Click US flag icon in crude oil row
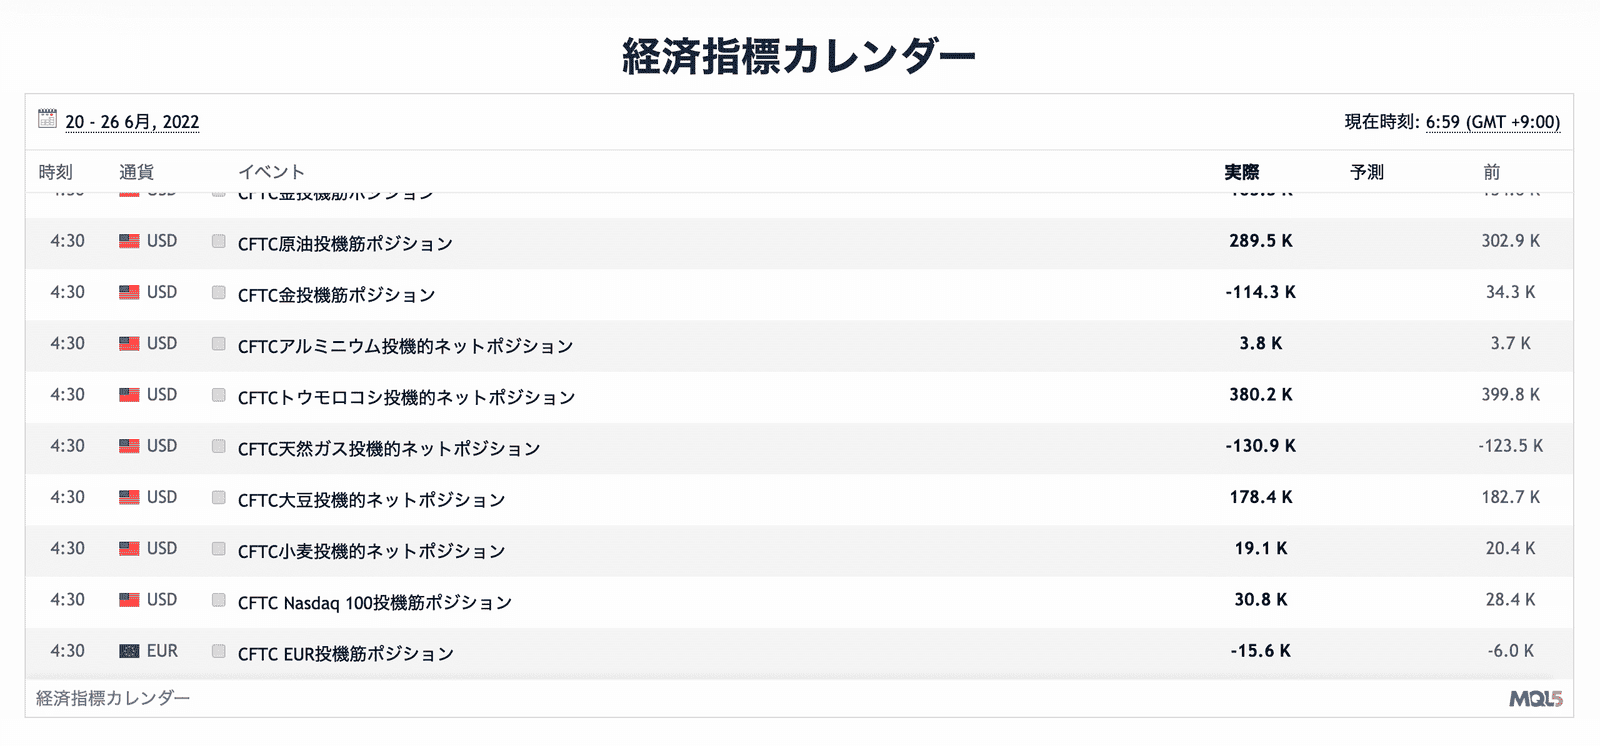The width and height of the screenshot is (1600, 746). click(x=129, y=241)
